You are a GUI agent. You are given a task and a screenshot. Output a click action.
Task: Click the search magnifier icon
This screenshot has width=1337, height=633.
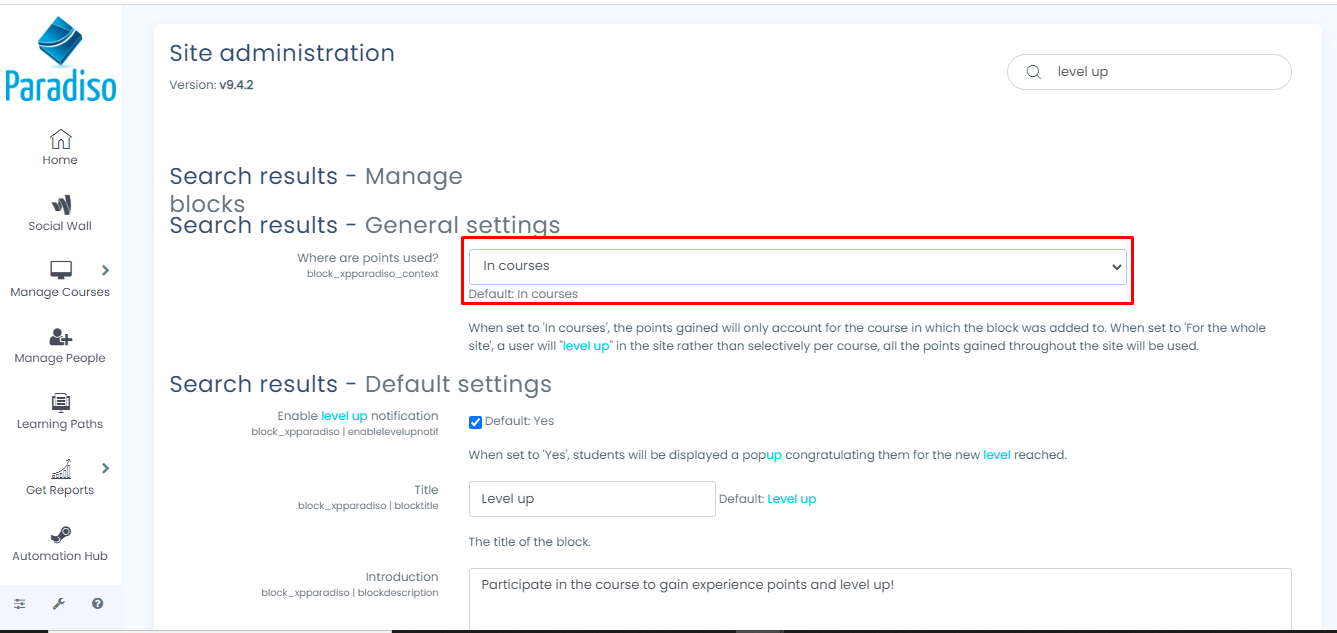tap(1034, 72)
